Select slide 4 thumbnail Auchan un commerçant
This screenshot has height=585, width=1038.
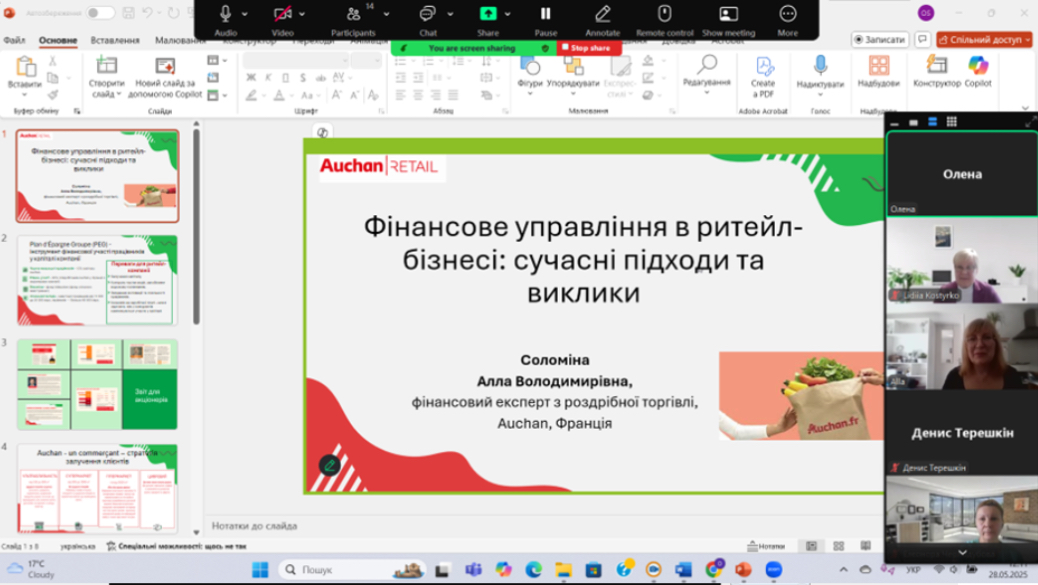pyautogui.click(x=97, y=488)
